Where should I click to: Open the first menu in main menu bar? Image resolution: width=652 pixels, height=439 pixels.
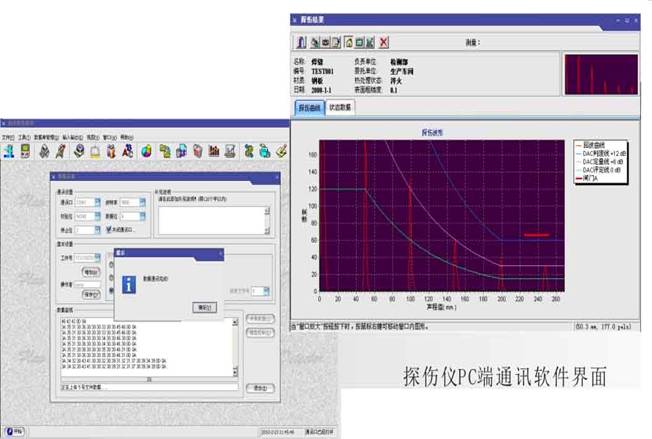point(8,135)
